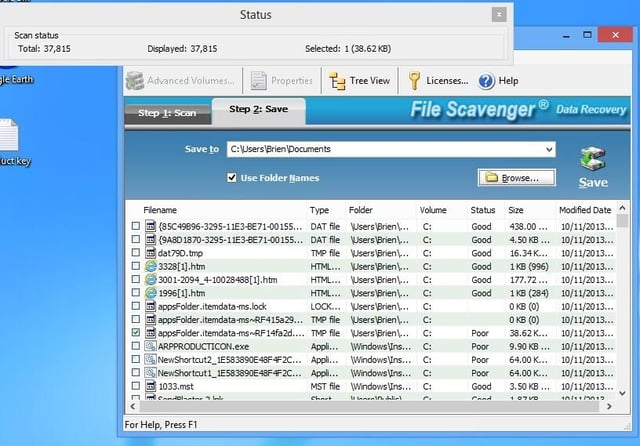The image size is (640, 446).
Task: Click the LOCK type cell
Action: tap(325, 306)
